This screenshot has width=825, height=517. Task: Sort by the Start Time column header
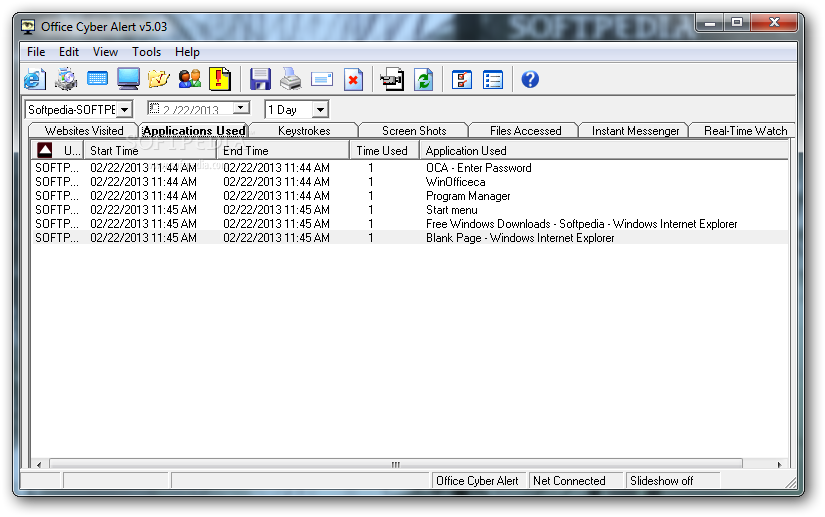(150, 150)
